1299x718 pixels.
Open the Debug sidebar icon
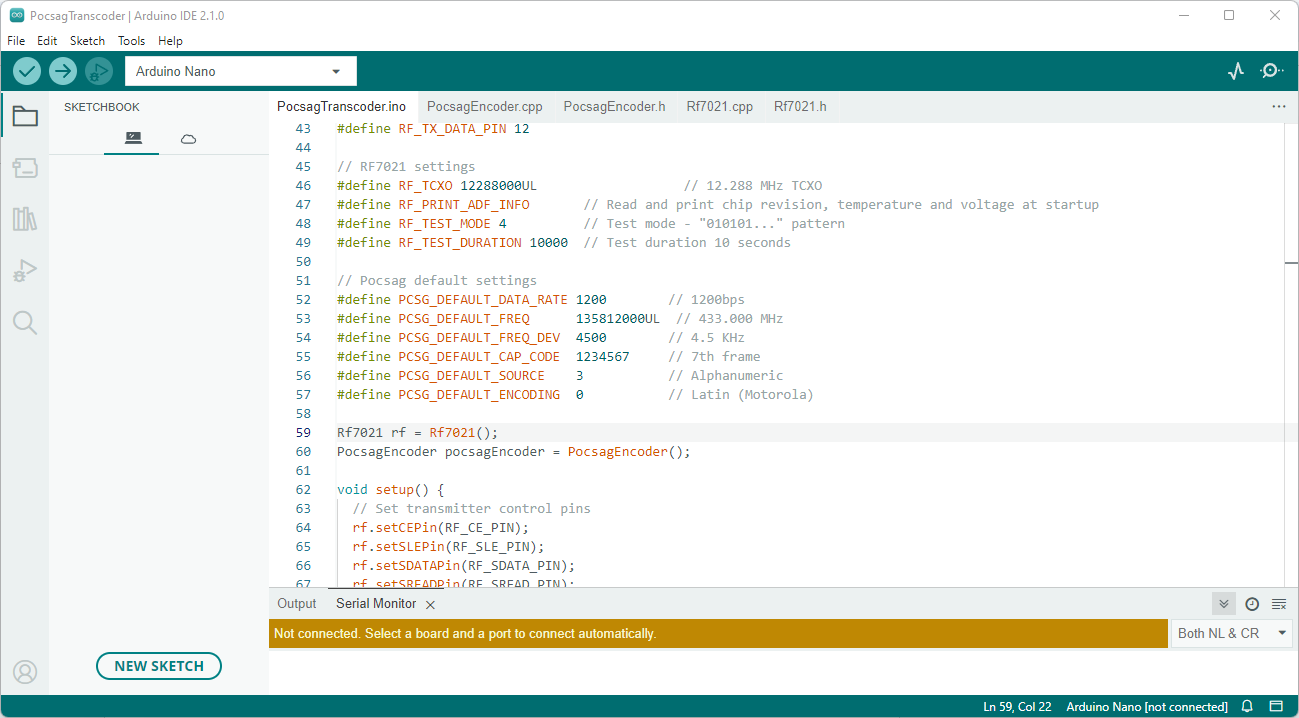pyautogui.click(x=25, y=271)
